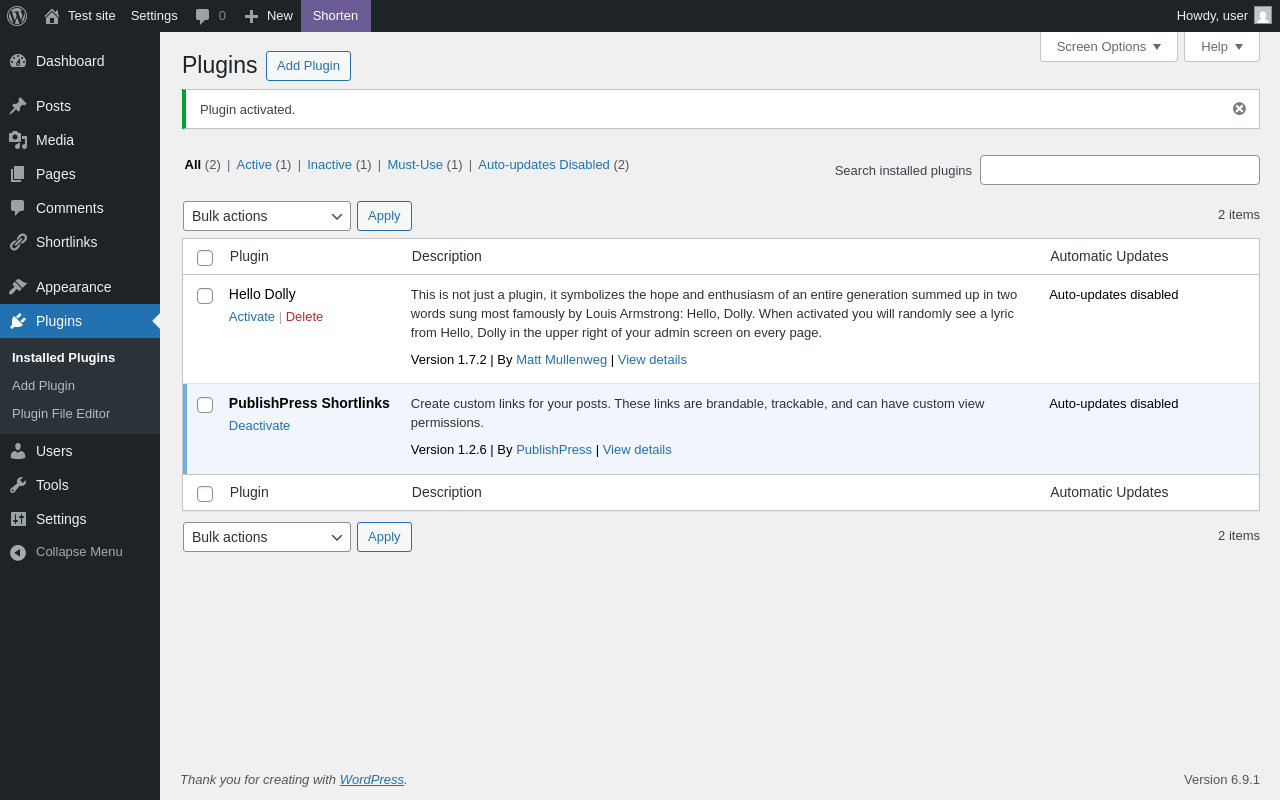
Task: Check the select-all checkbox in table header
Action: [205, 258]
